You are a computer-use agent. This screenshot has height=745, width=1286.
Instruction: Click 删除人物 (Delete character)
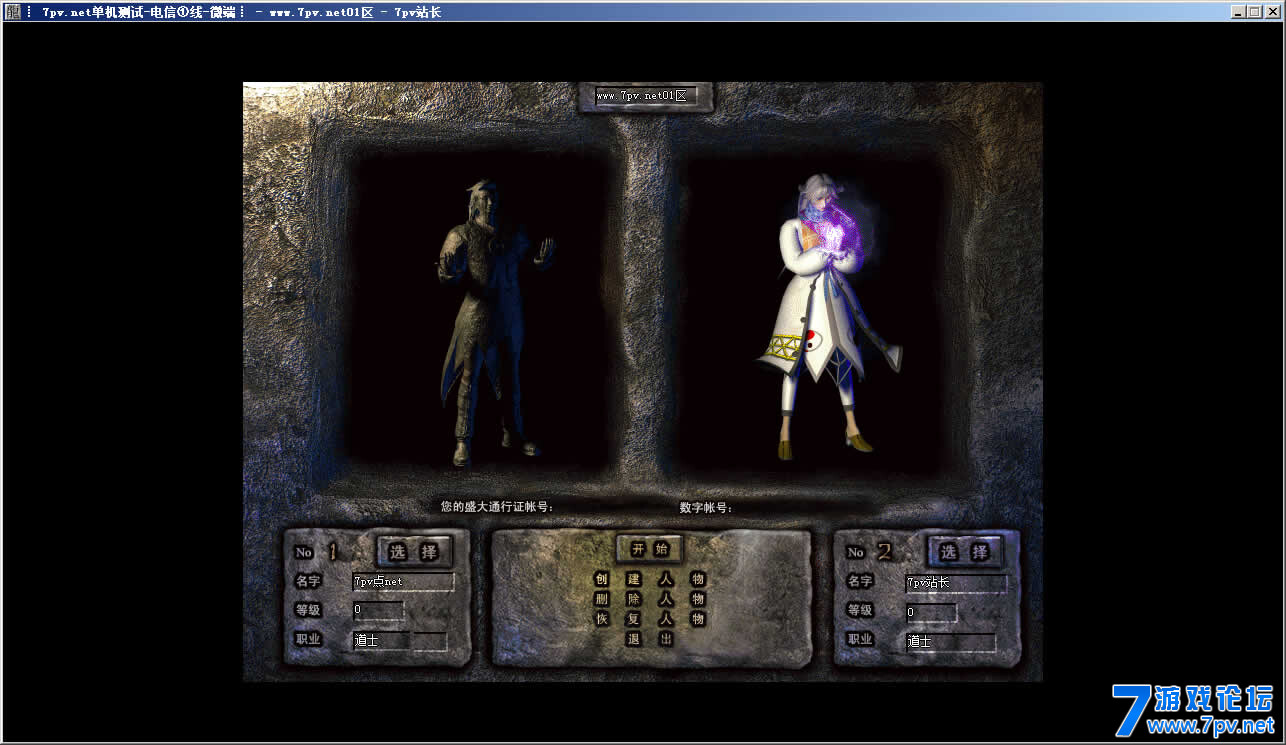pos(650,599)
